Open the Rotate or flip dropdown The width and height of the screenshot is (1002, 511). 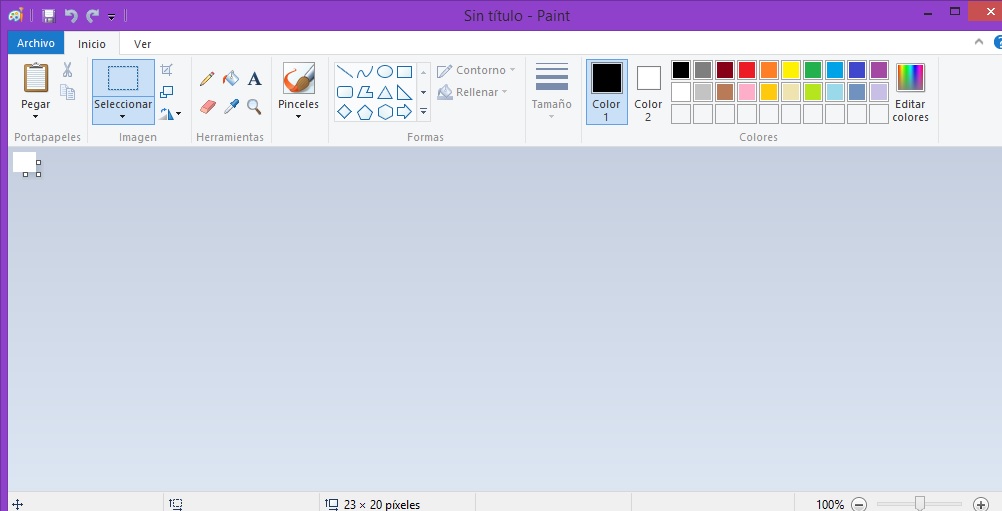[171, 114]
